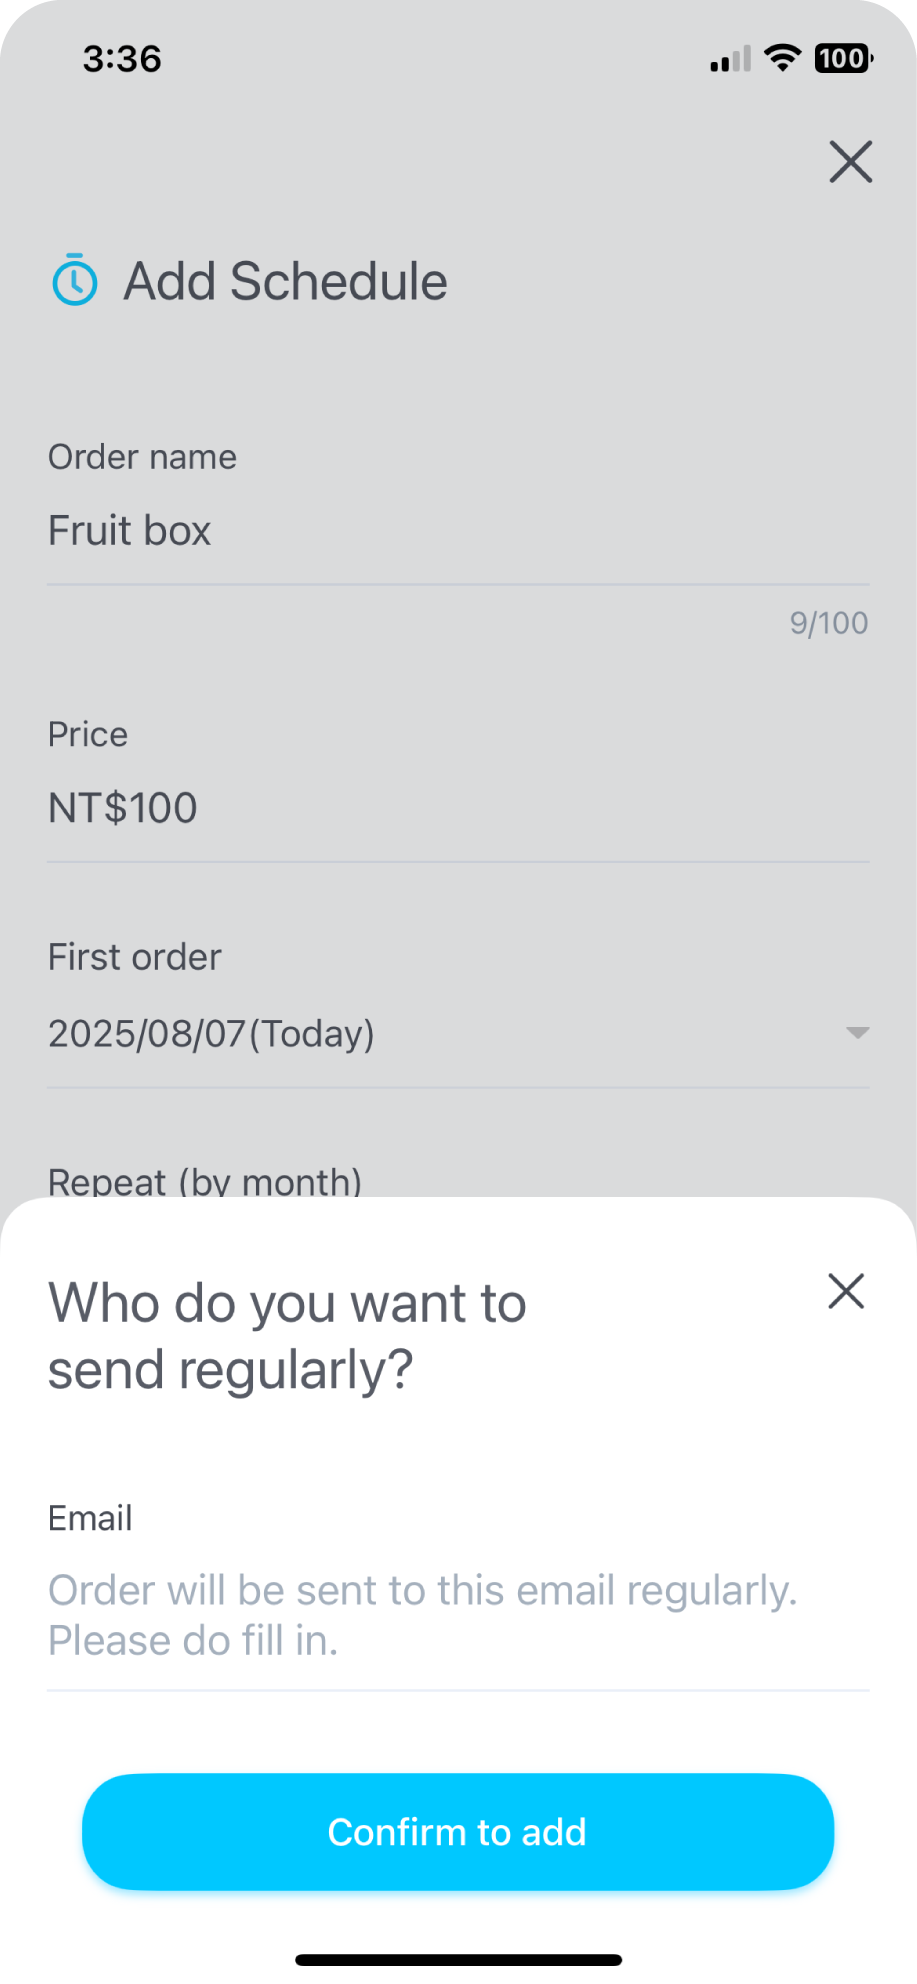Close the Add Schedule screen
This screenshot has width=917, height=1984.
pos(850,162)
